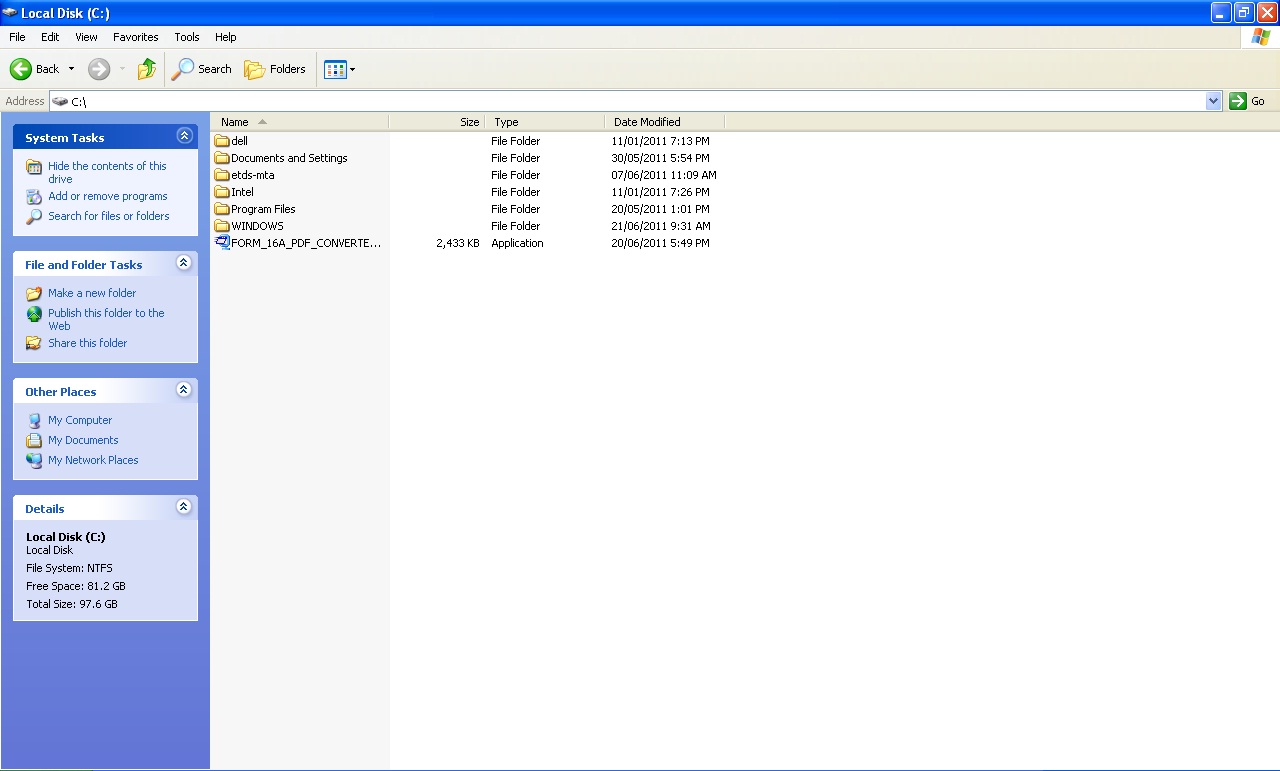Open the Favorites menu

[x=135, y=37]
